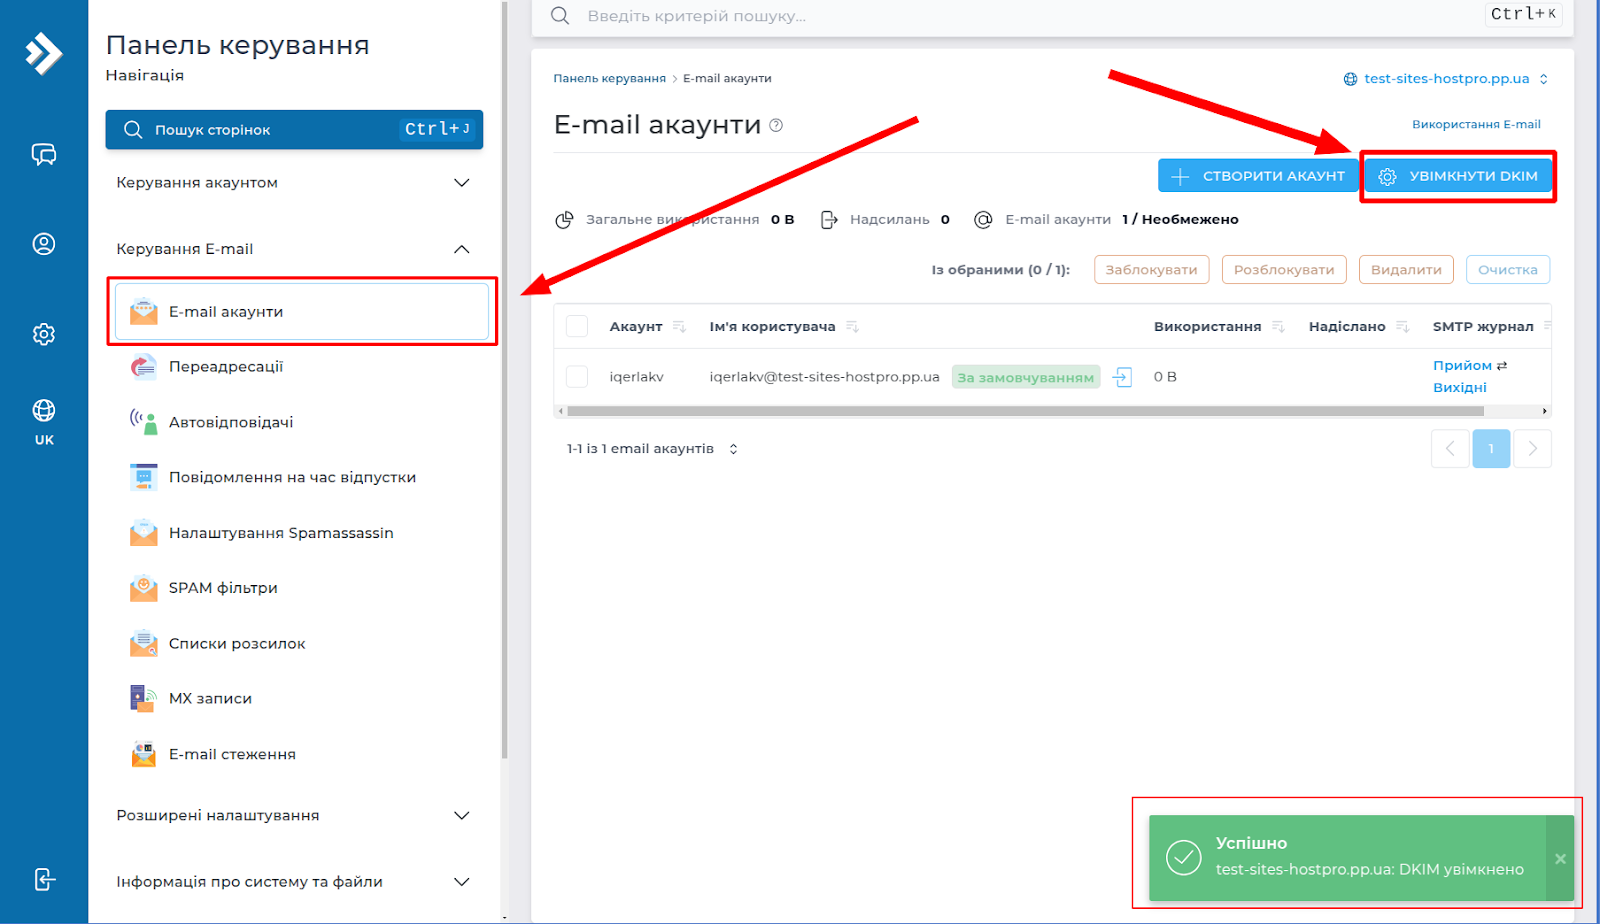Image resolution: width=1600 pixels, height=924 pixels.
Task: Open Вихідні SMTP log link
Action: [1460, 388]
